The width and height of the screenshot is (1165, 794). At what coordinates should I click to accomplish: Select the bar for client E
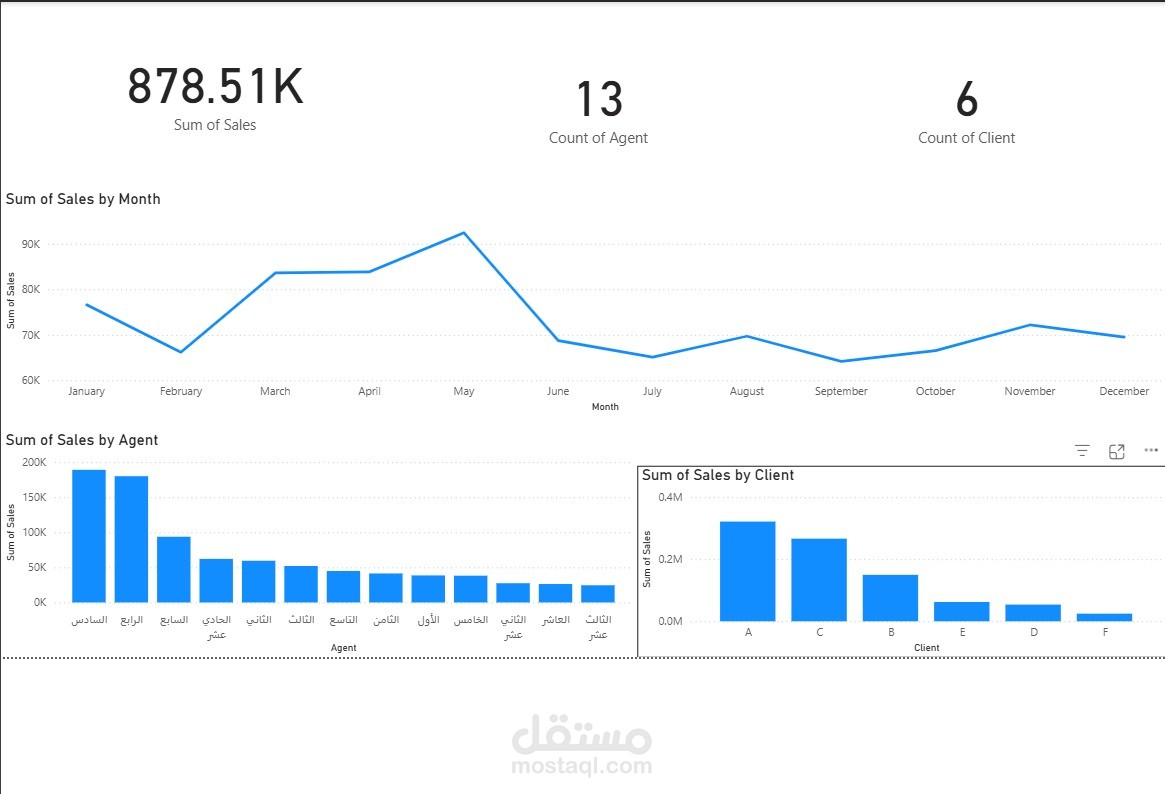pyautogui.click(x=961, y=611)
